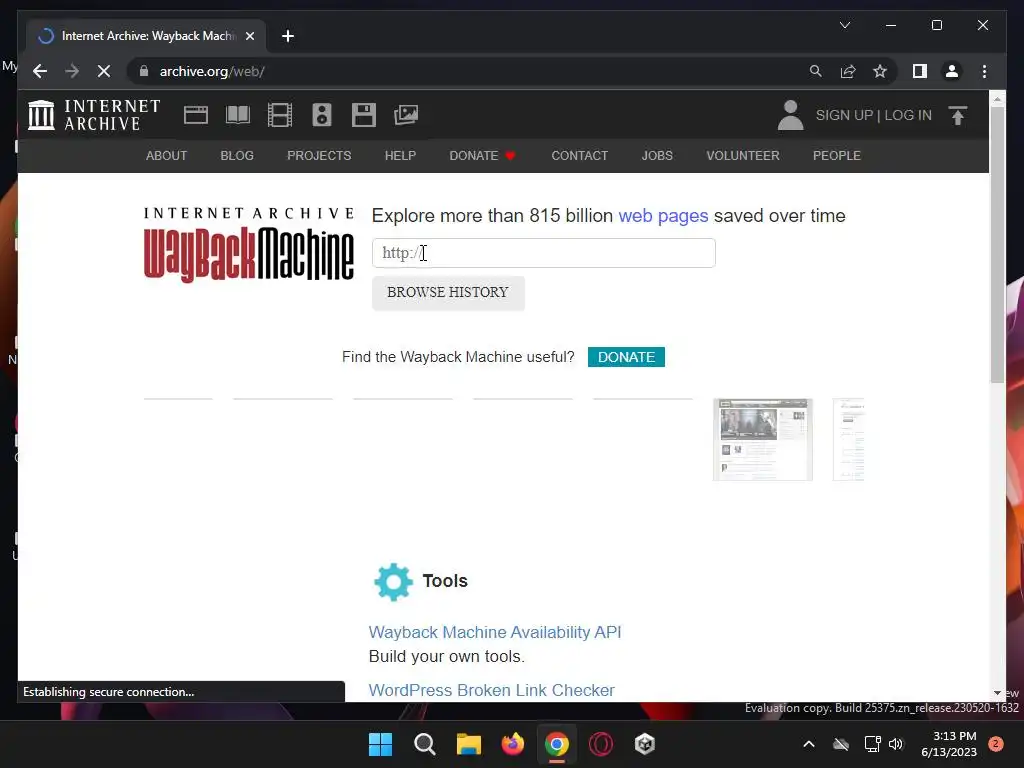
Task: Open the HELP menu item
Action: [400, 155]
